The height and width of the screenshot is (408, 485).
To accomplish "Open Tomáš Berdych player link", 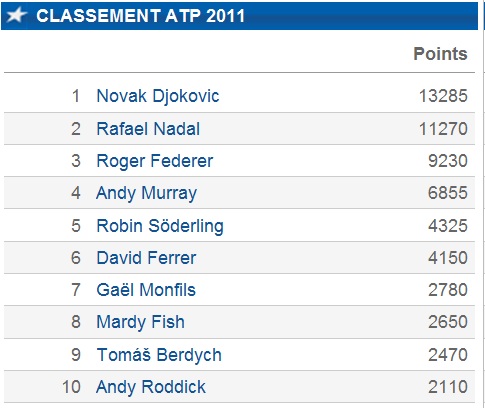I will tap(159, 355).
